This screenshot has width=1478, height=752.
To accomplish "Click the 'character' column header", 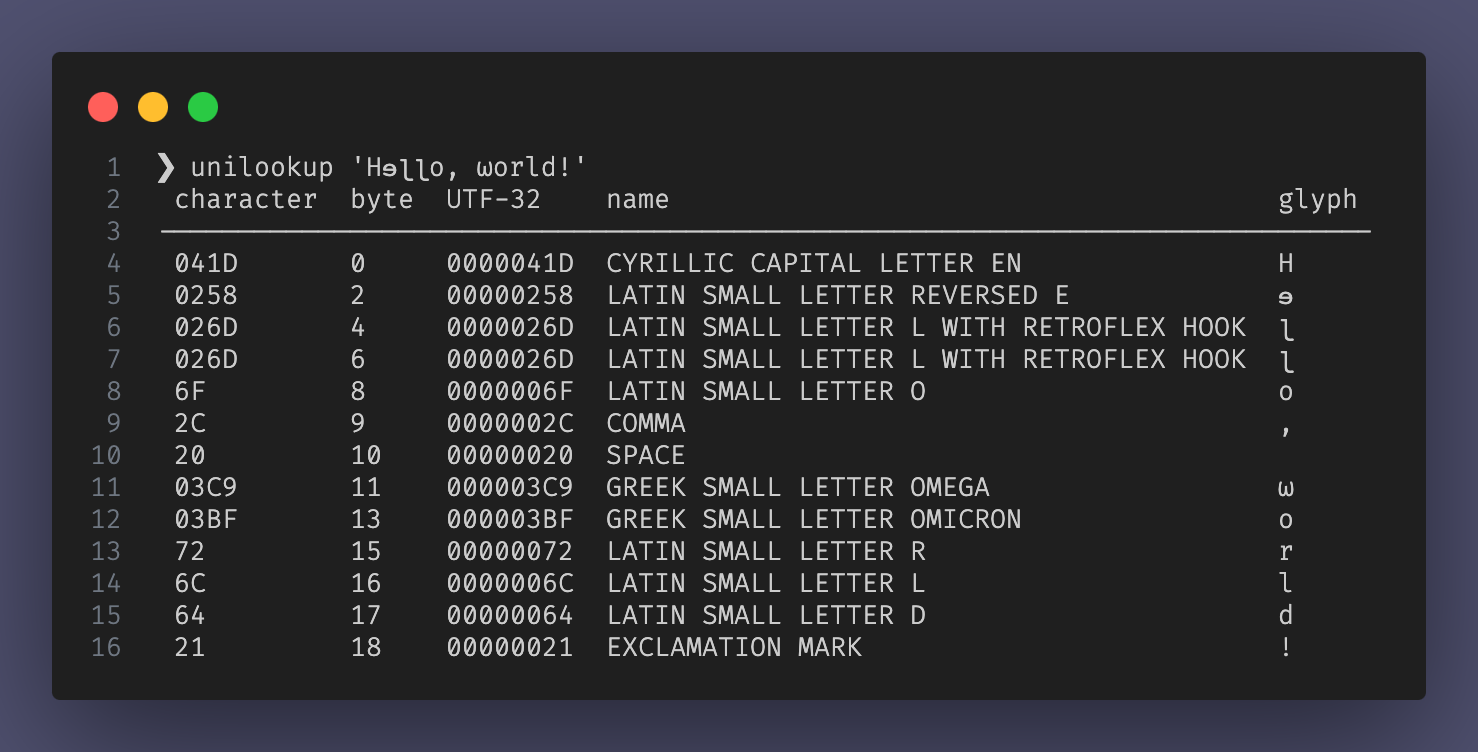I will [246, 199].
